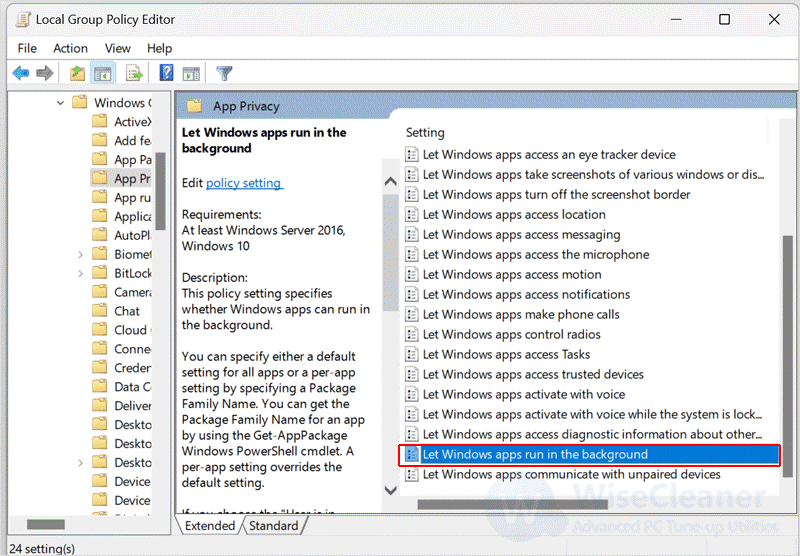This screenshot has height=556, width=800.
Task: Click the Forward arrow toolbar icon
Action: [x=44, y=73]
